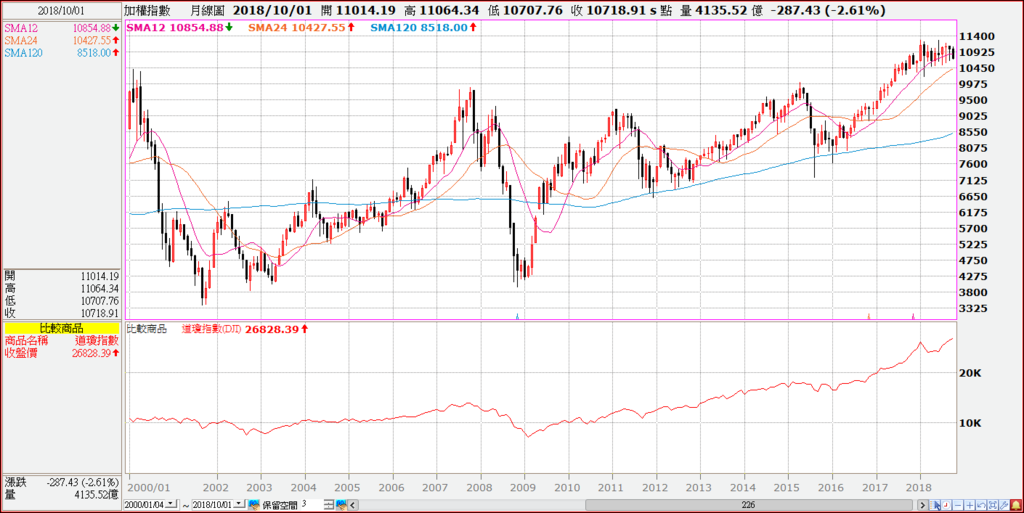Viewport: 1024px width, 513px height.
Task: Click icon right of 保留空間 field
Action: 342,505
